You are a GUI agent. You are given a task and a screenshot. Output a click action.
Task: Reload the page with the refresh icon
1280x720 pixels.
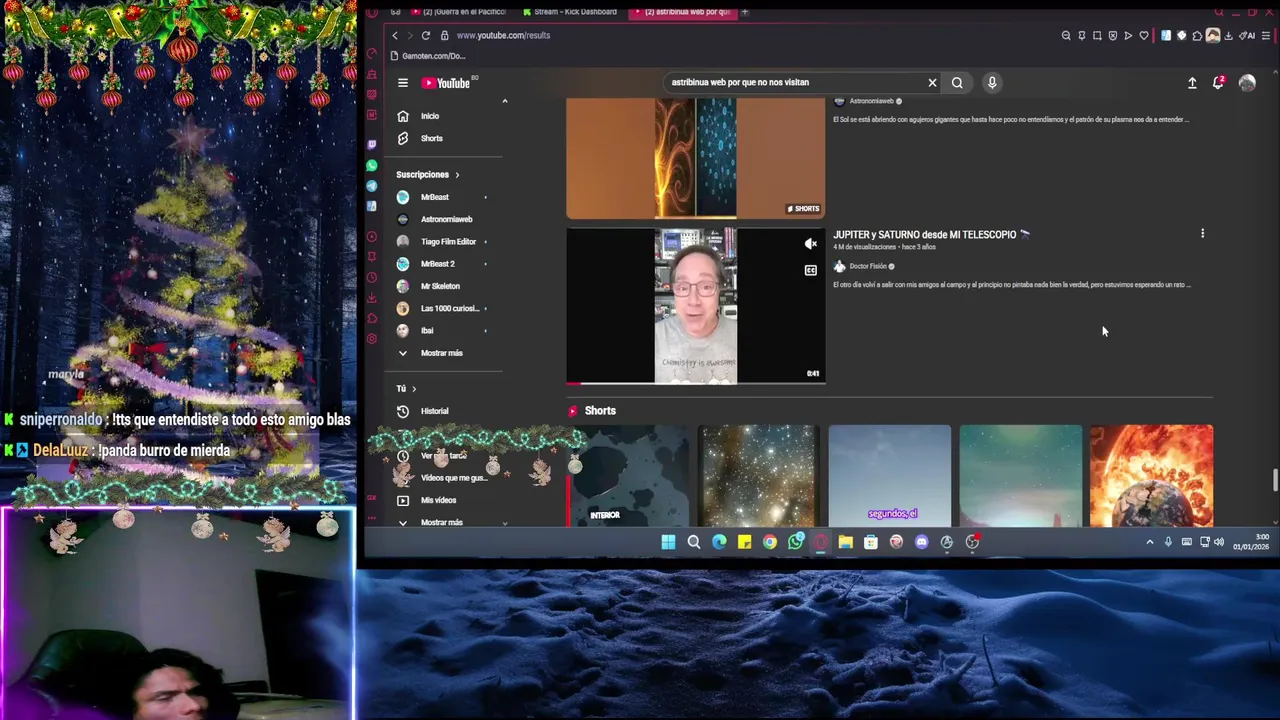[426, 35]
